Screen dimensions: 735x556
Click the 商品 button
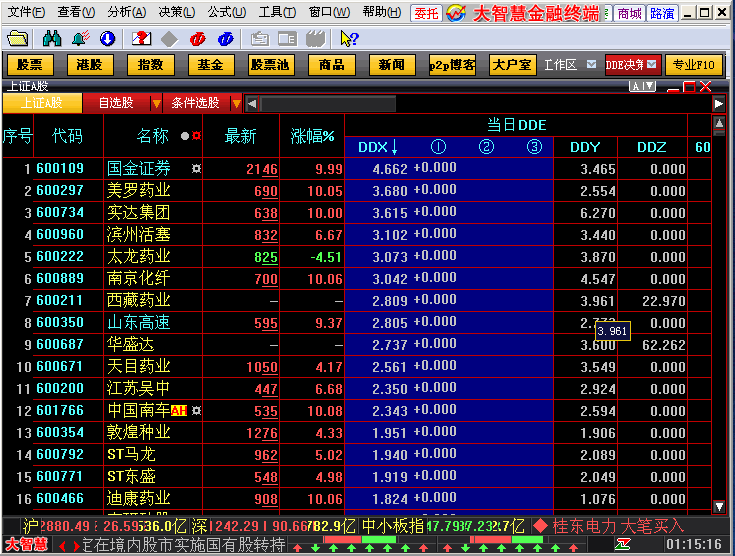click(x=331, y=65)
